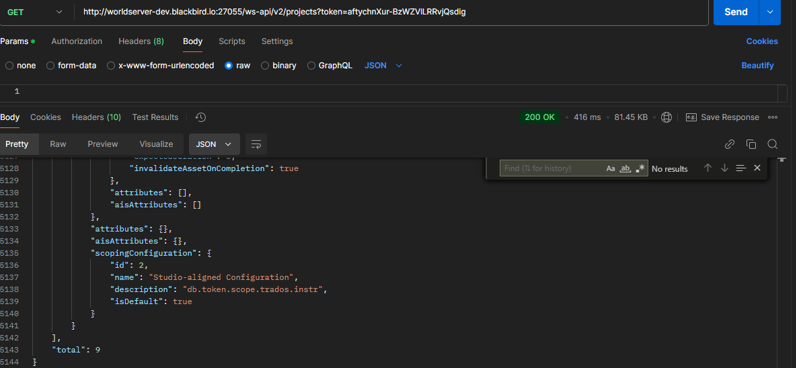The image size is (796, 368).
Task: Switch to the Test Results tab
Action: (x=155, y=117)
